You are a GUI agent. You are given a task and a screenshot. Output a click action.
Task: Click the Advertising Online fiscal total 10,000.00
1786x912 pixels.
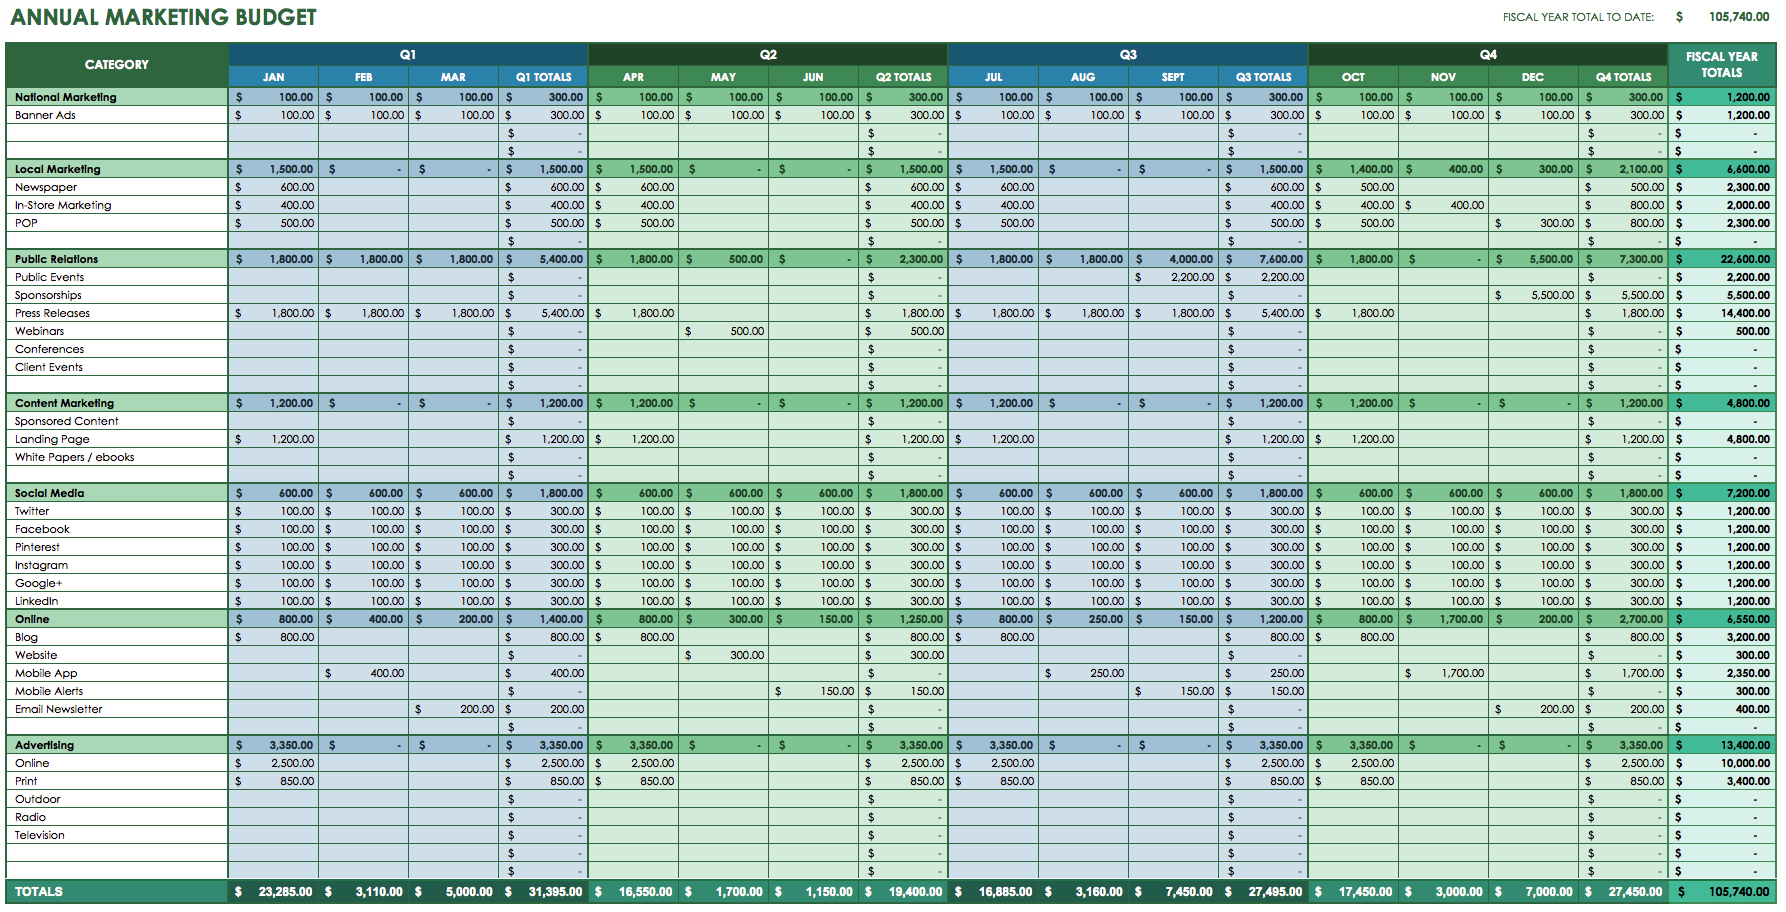[x=1722, y=763]
